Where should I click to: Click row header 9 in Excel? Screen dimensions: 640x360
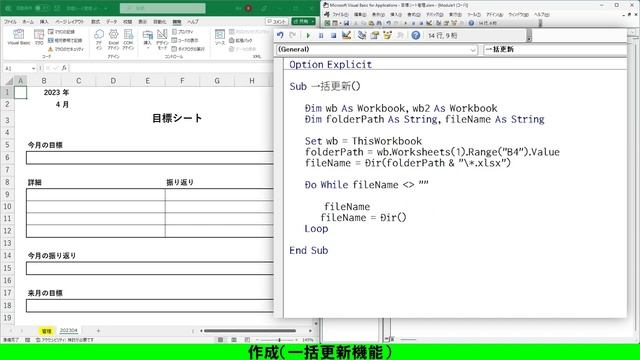(7, 194)
